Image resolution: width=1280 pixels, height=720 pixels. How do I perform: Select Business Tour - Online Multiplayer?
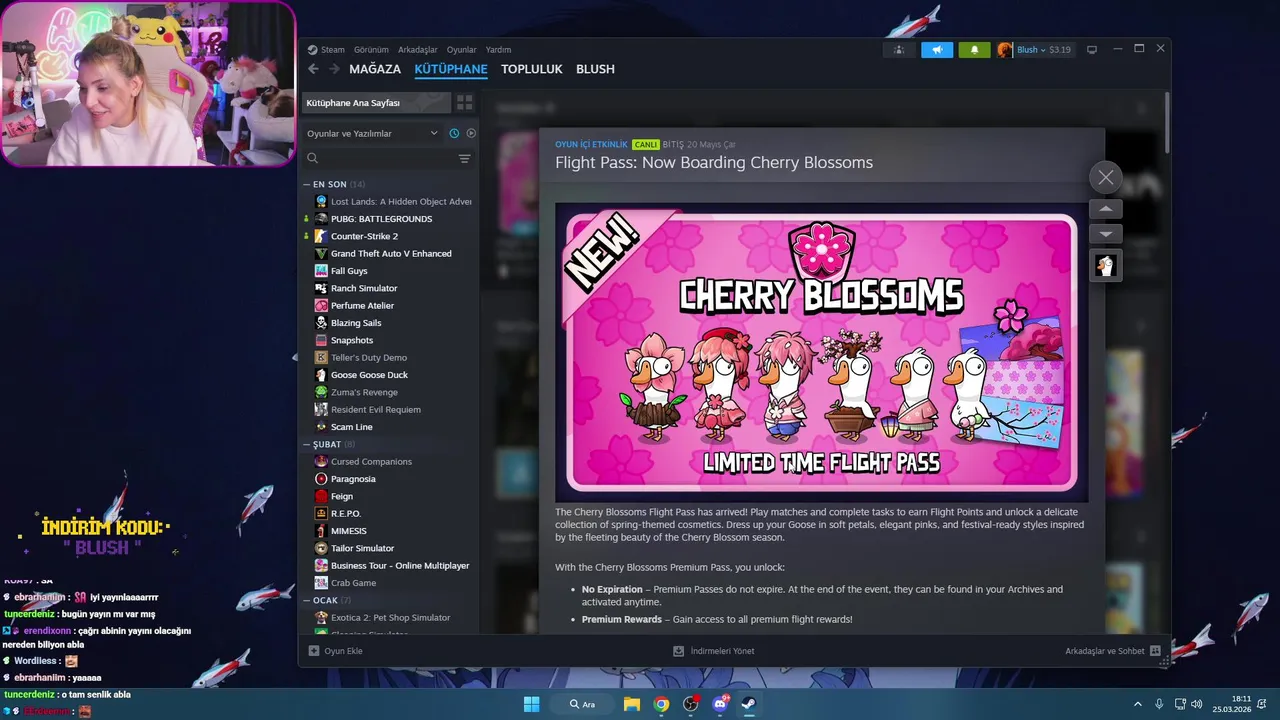click(x=391, y=566)
